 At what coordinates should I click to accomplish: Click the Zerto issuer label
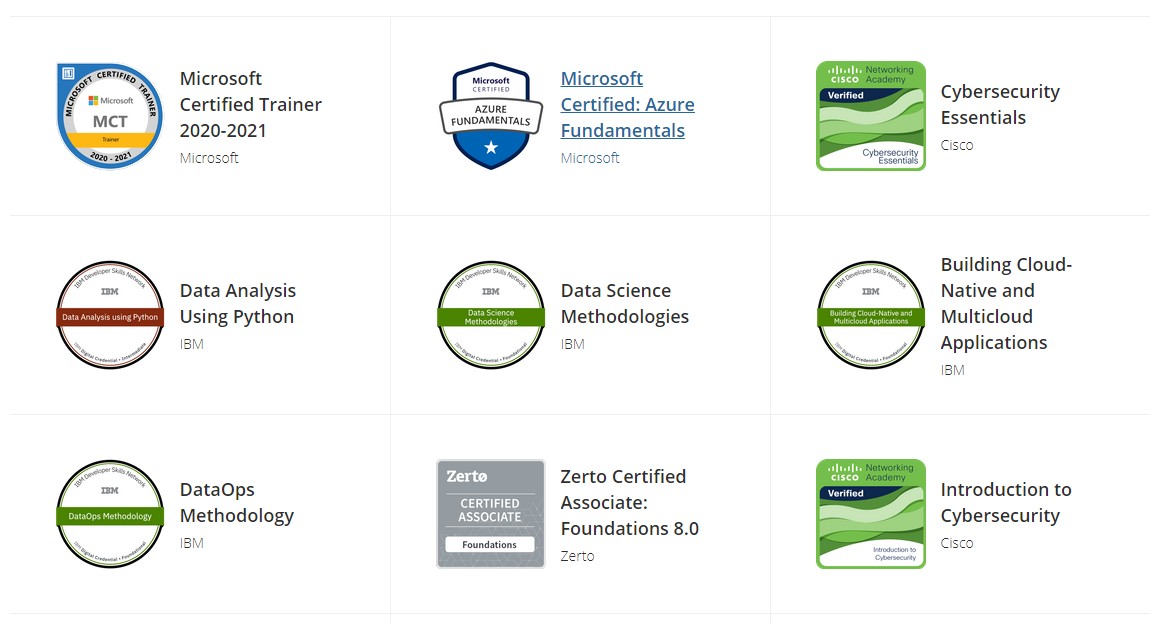577,556
